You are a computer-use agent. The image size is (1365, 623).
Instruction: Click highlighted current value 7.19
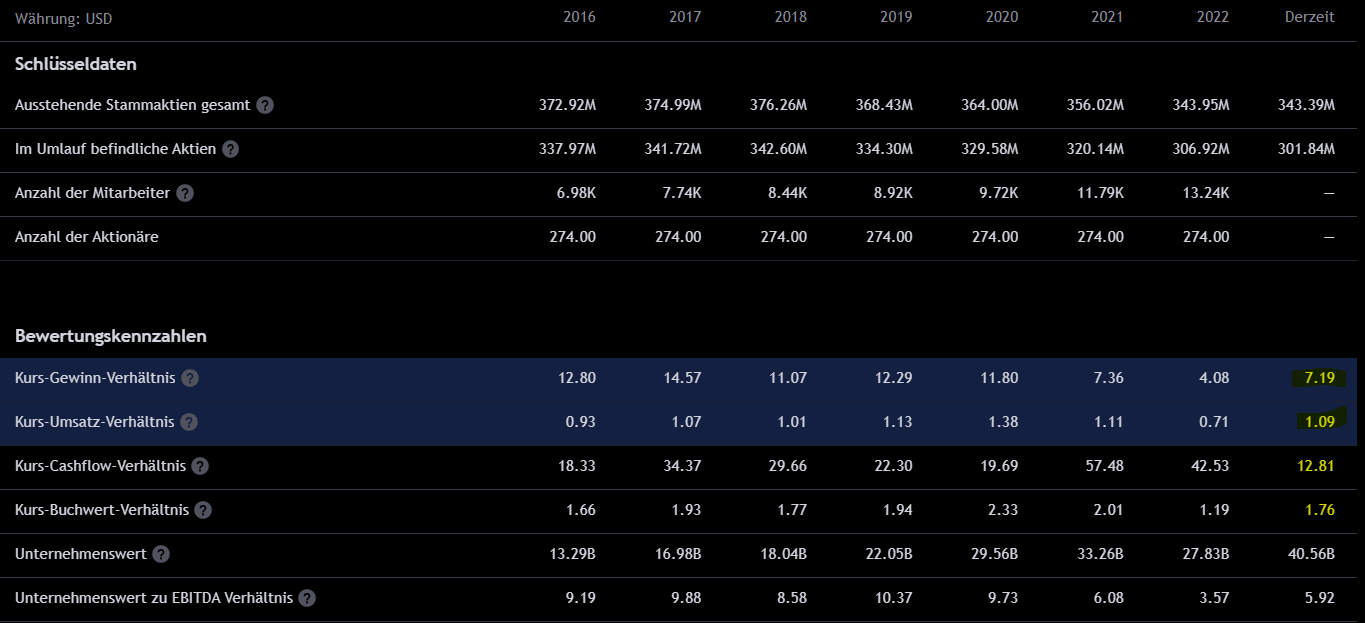click(1319, 378)
